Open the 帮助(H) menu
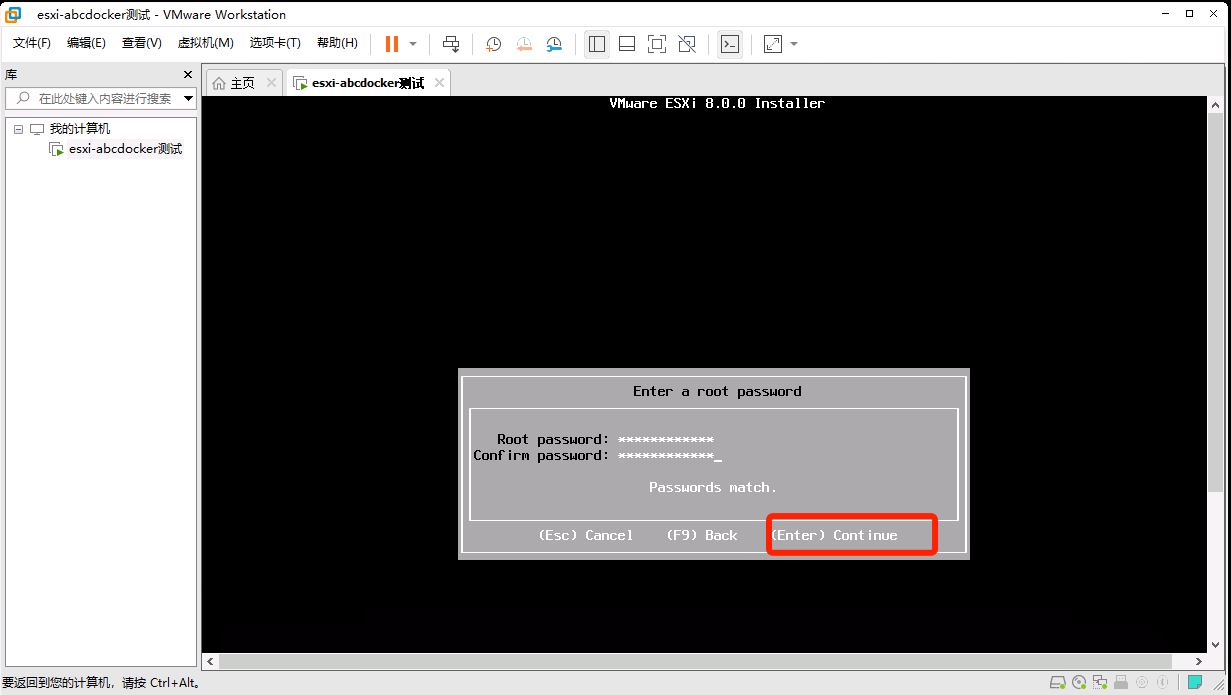This screenshot has width=1231, height=695. [337, 43]
